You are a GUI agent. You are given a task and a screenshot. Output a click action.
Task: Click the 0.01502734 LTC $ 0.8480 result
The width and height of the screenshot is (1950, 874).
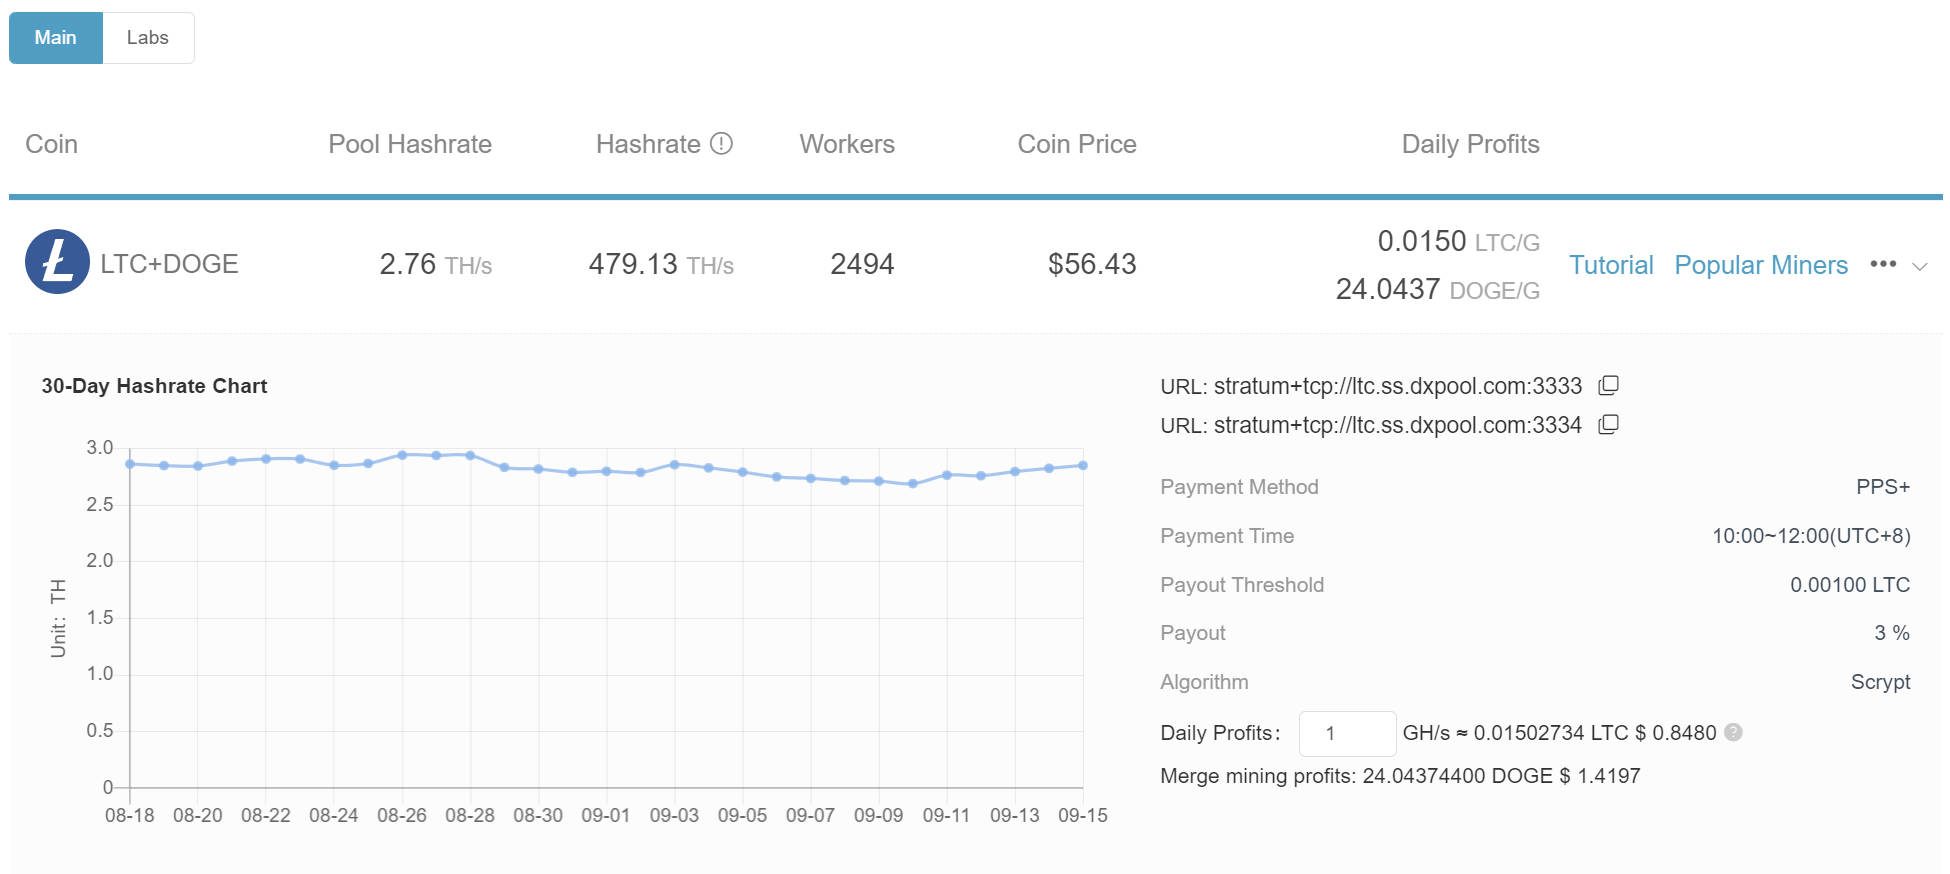pos(1595,733)
